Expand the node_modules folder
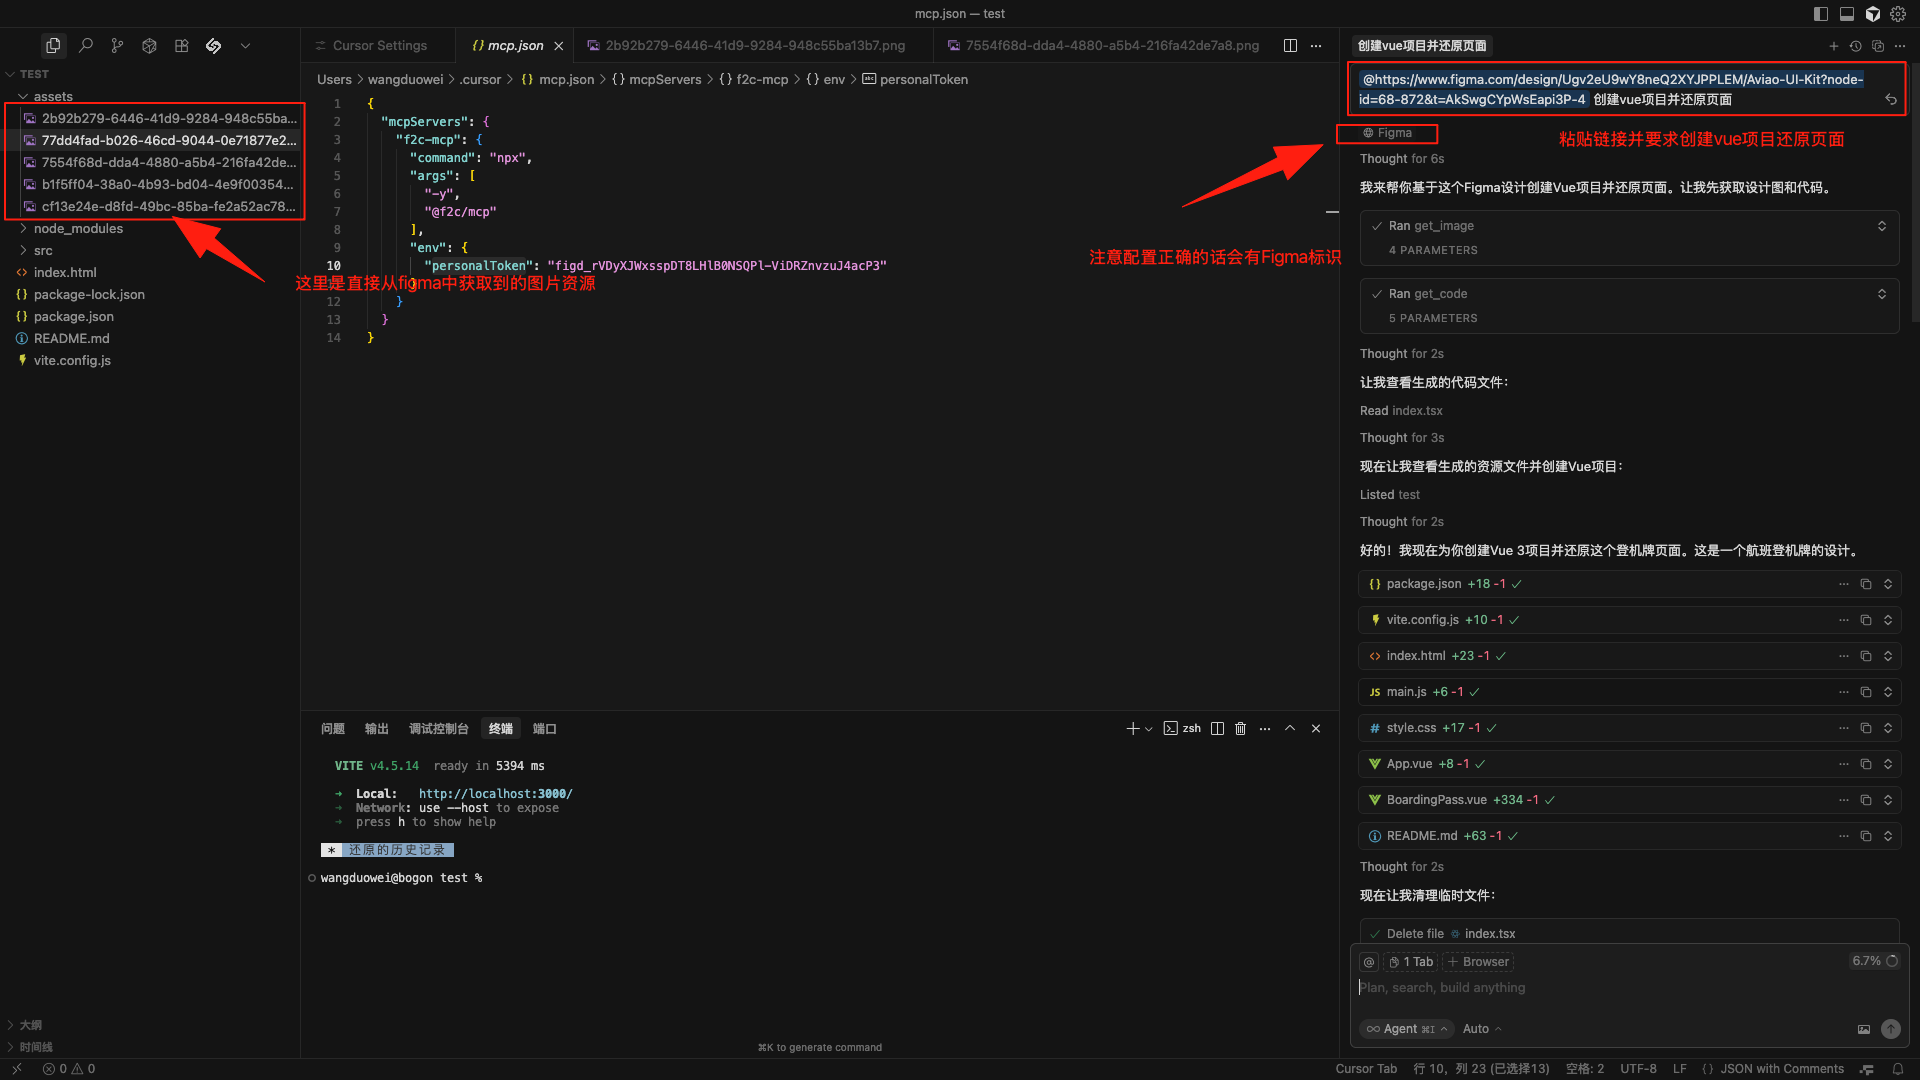1920x1080 pixels. (78, 229)
